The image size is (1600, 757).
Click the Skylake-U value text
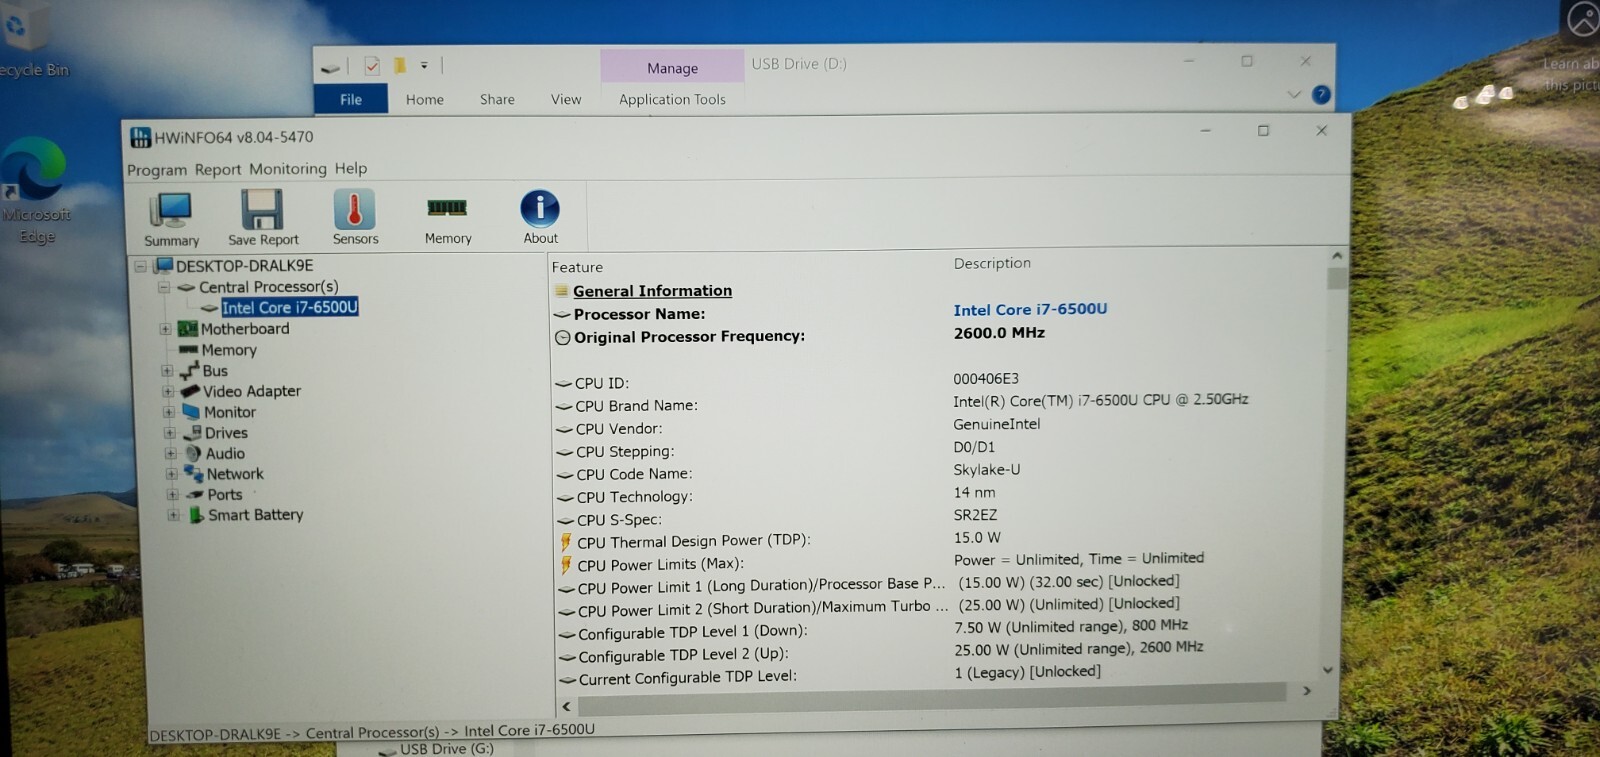(986, 470)
